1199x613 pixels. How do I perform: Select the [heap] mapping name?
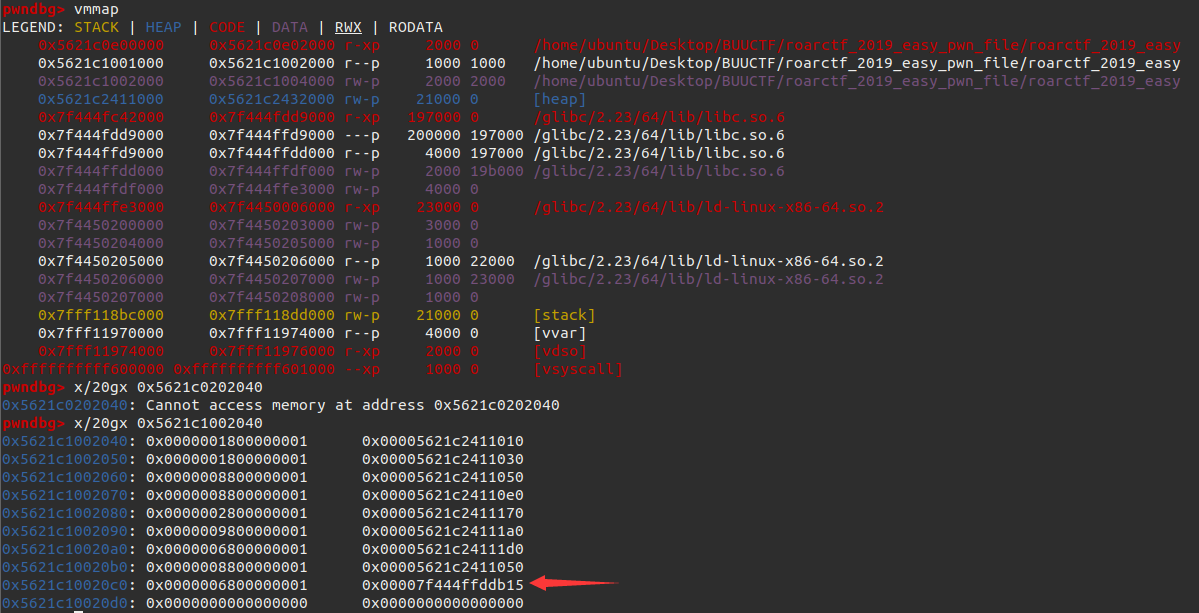(560, 99)
